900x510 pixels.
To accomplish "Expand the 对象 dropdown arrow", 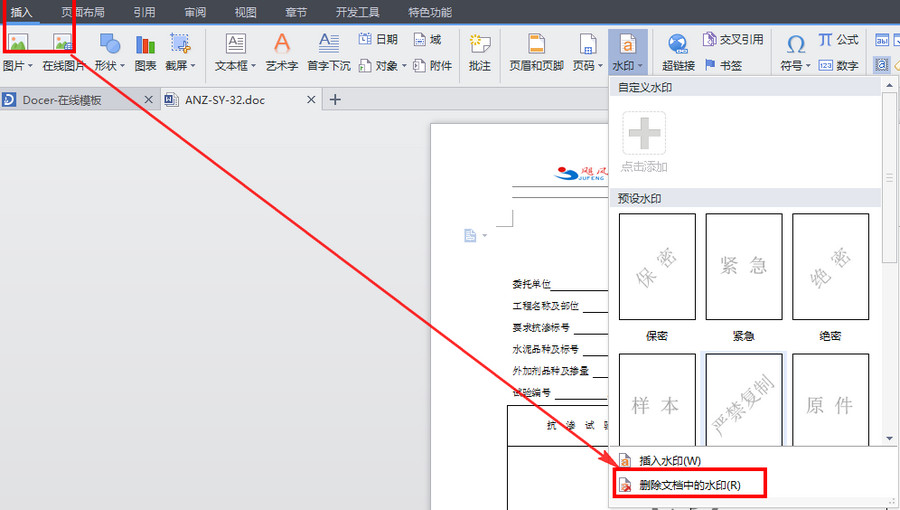I will click(x=404, y=65).
